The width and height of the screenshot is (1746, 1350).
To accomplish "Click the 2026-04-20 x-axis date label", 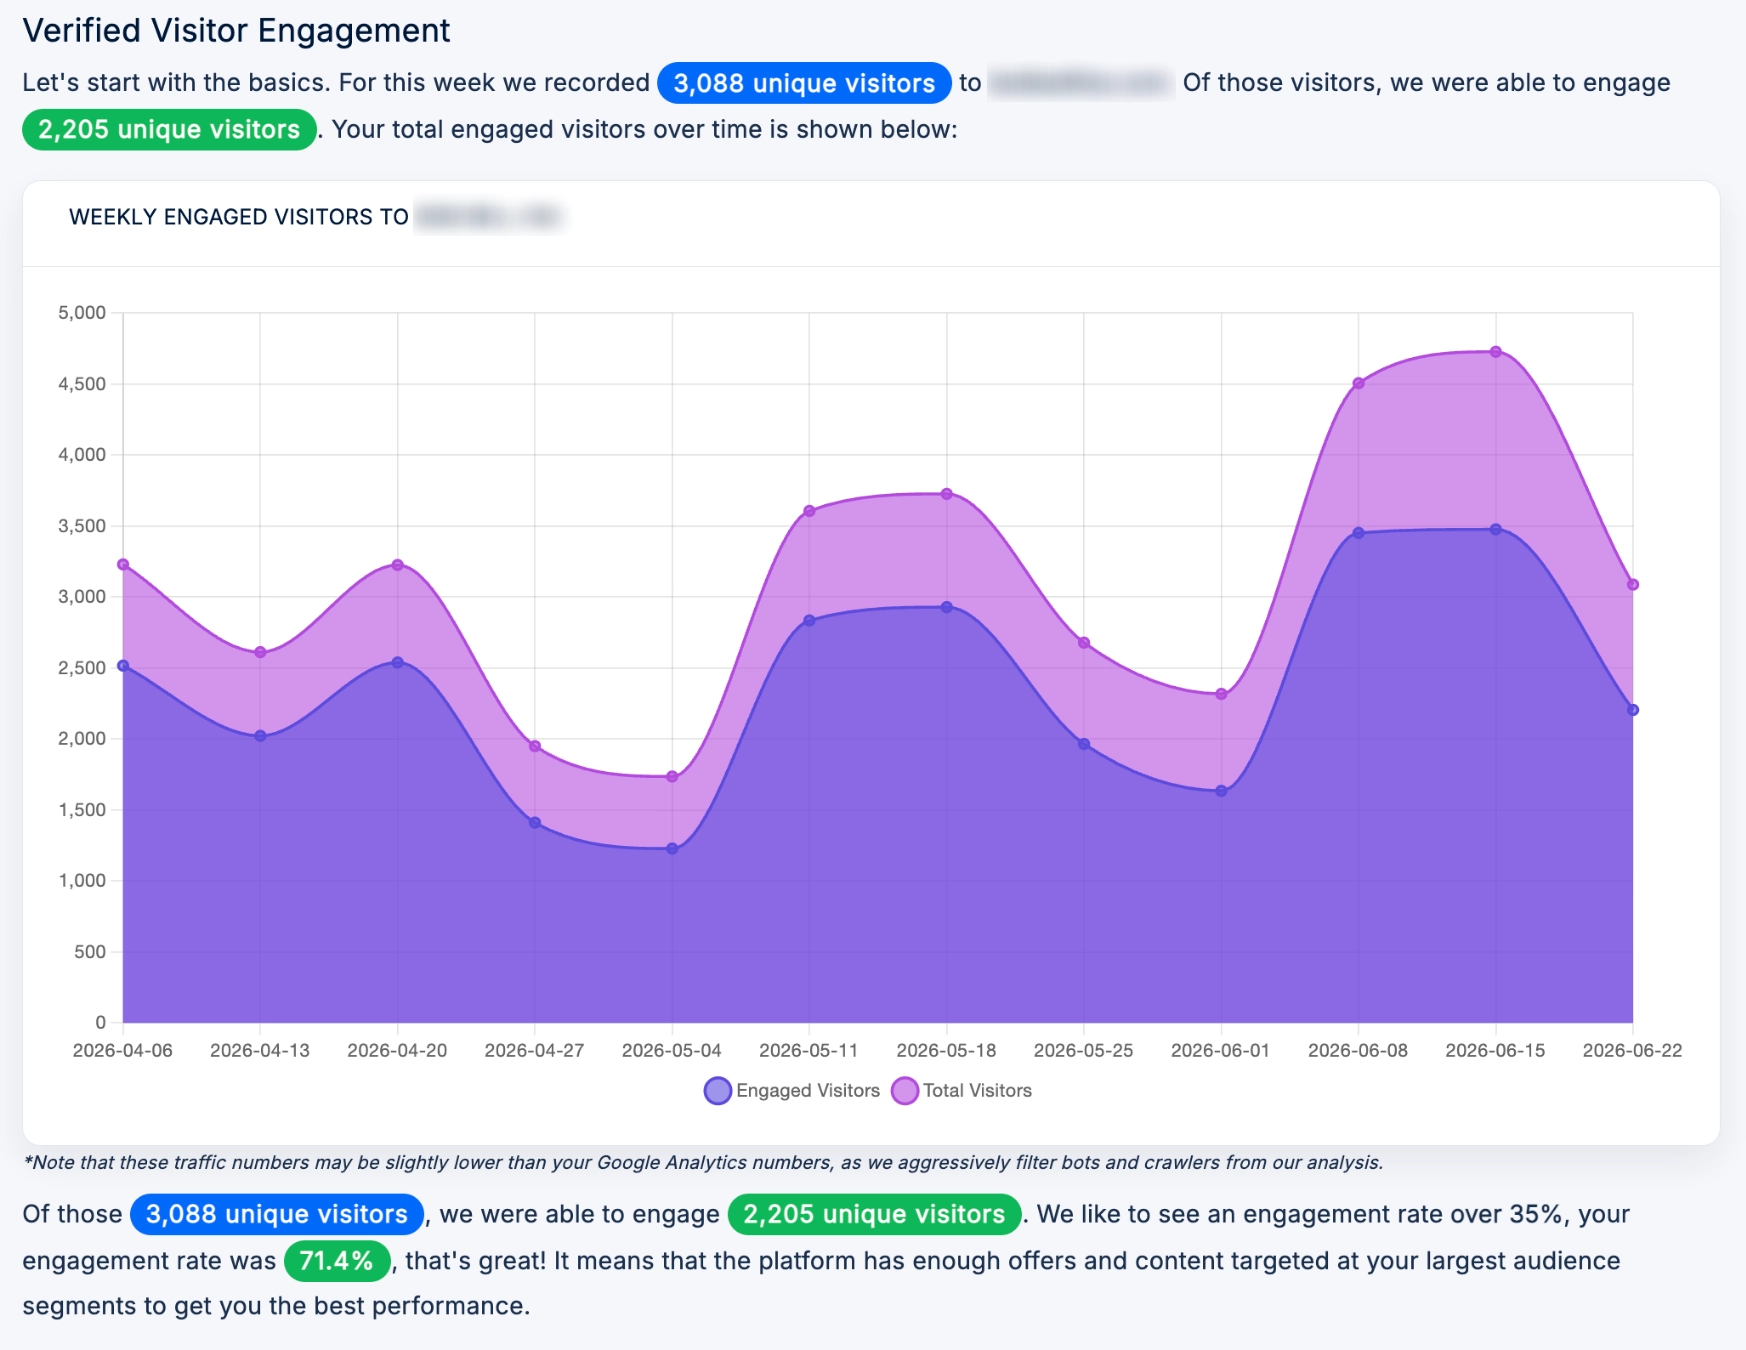I will pos(397,1050).
